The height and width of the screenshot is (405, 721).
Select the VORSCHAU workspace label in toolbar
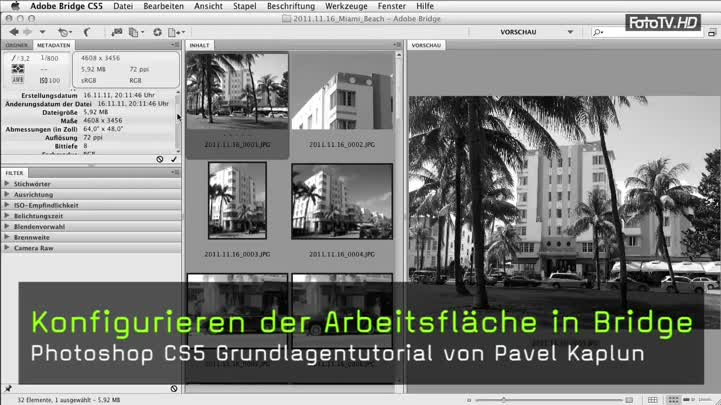[518, 32]
